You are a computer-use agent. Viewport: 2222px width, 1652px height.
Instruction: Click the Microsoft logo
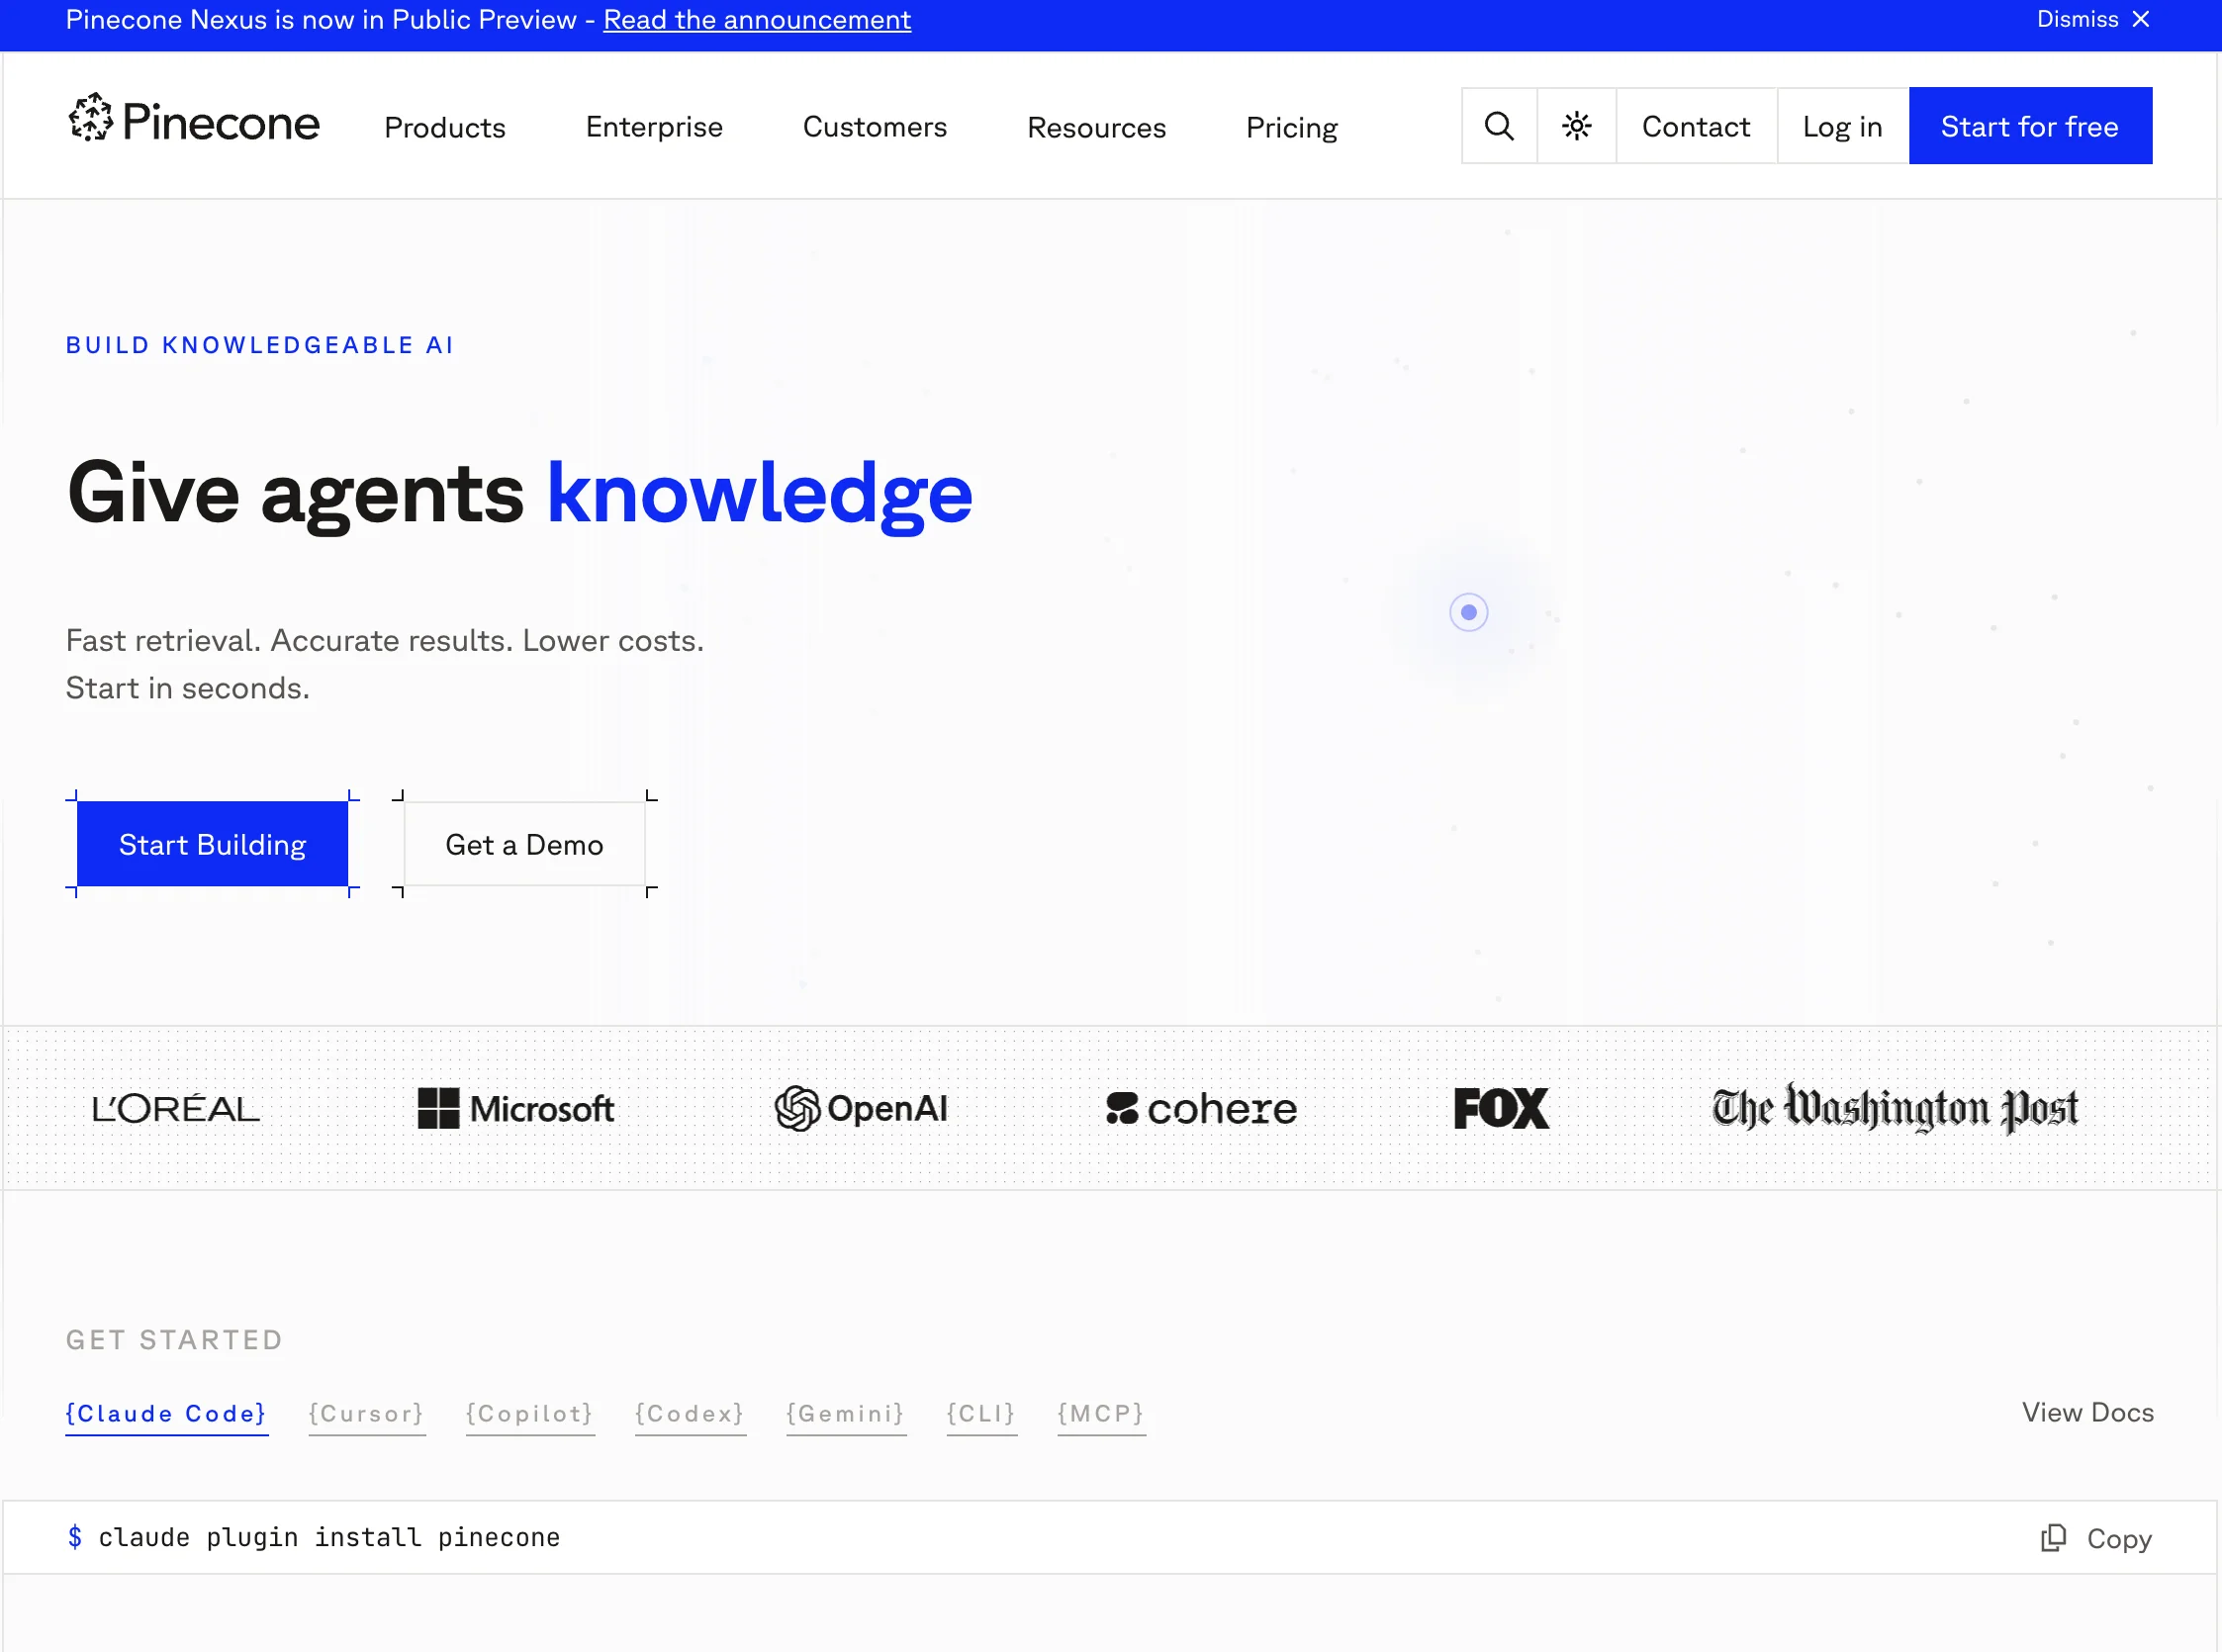pos(515,1108)
